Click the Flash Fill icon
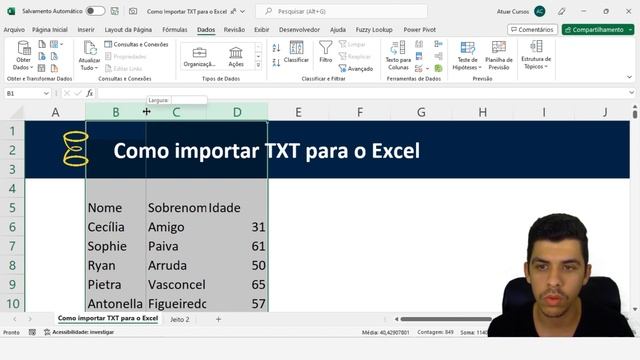This screenshot has height=360, width=640. pyautogui.click(x=419, y=44)
